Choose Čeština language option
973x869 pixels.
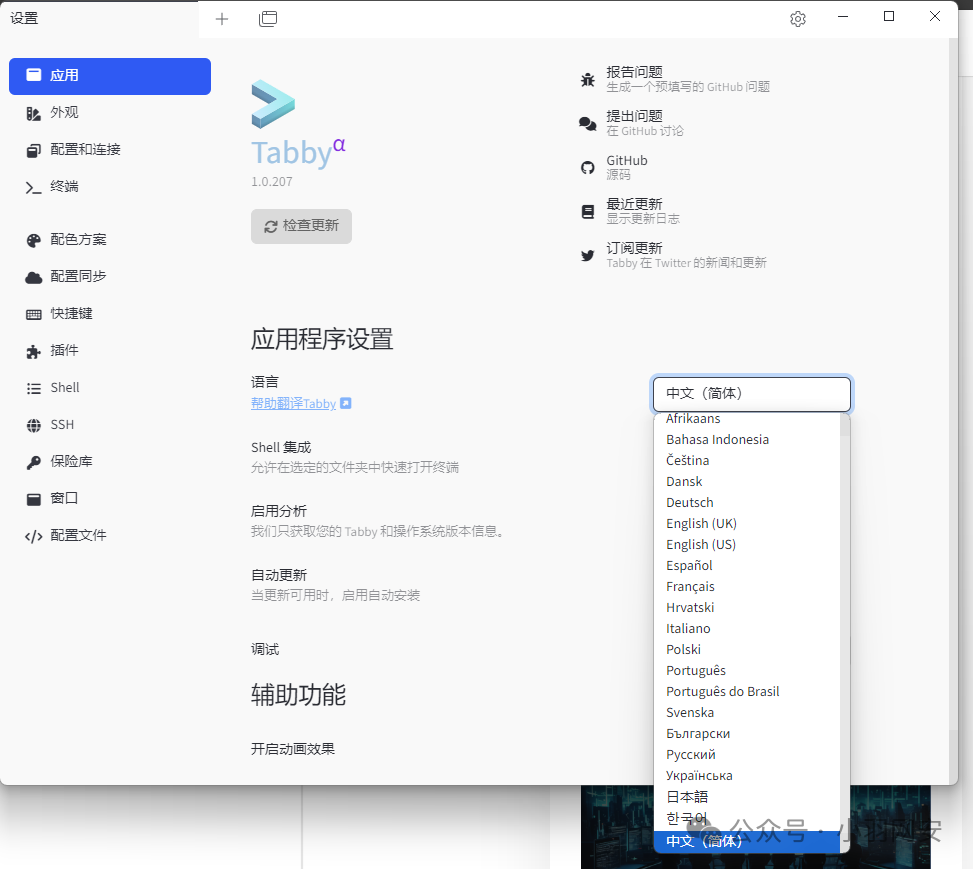747,461
